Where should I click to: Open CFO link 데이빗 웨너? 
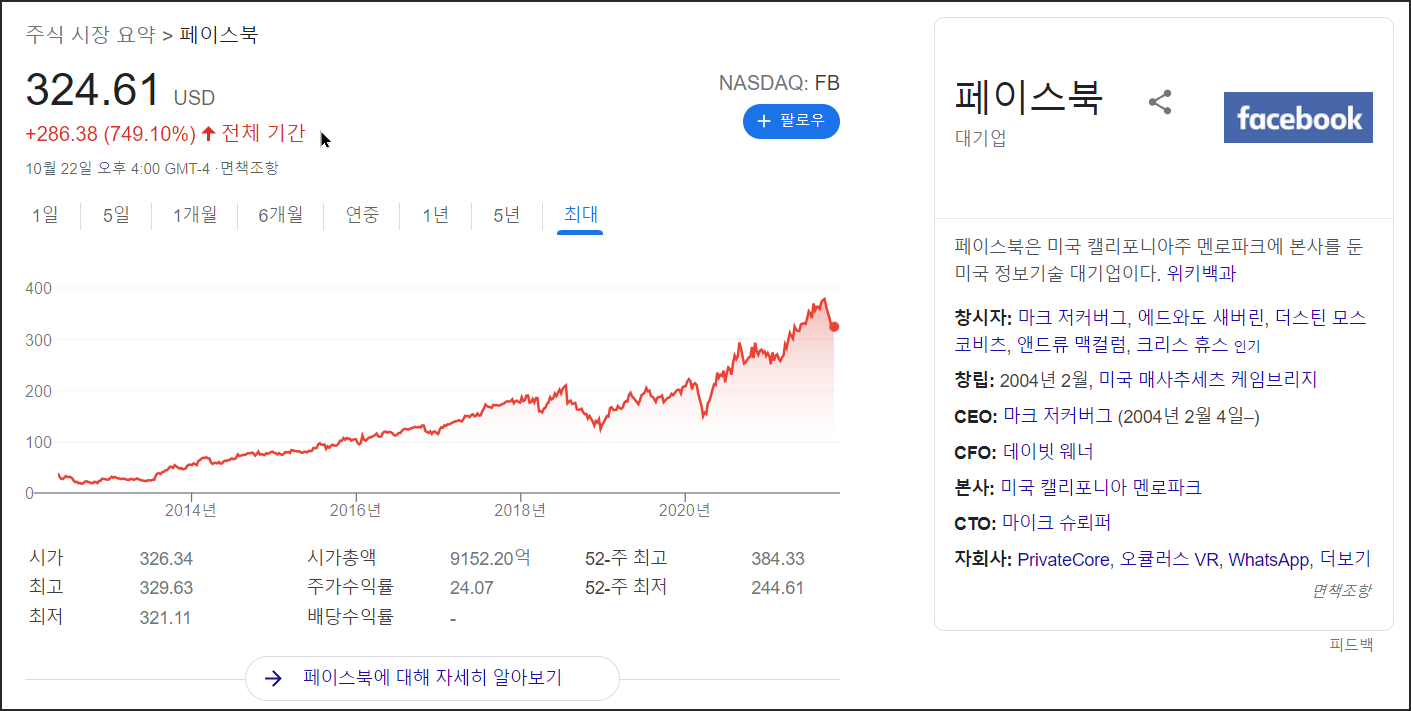(1048, 452)
